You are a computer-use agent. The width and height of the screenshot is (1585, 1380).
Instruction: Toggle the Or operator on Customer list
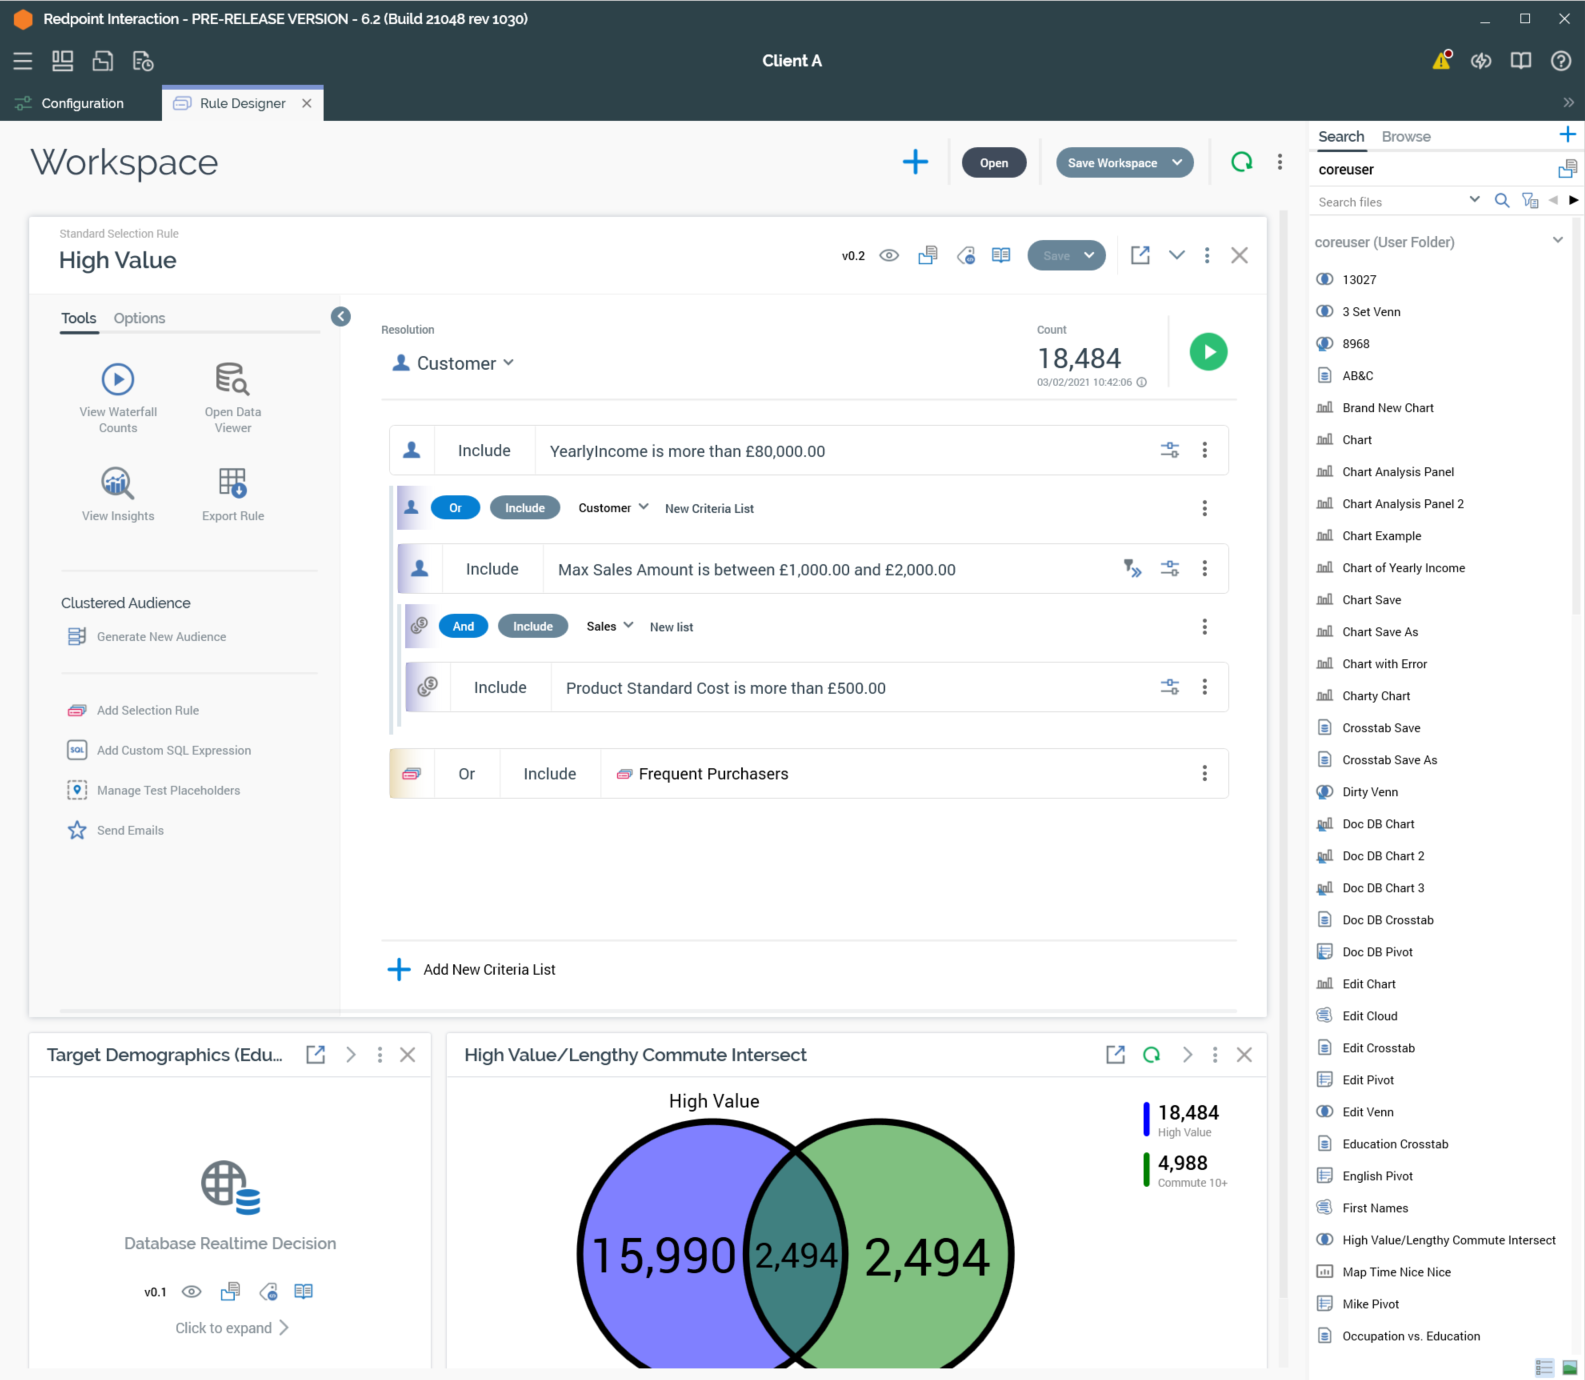pyautogui.click(x=455, y=508)
